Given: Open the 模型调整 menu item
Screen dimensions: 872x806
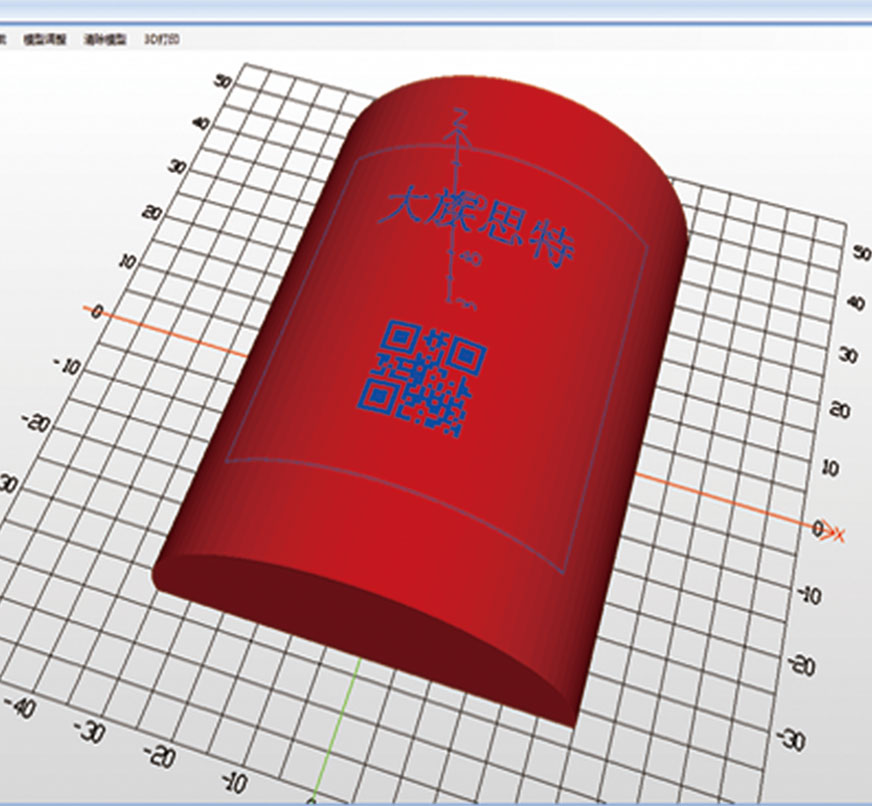Looking at the screenshot, I should click(x=45, y=39).
